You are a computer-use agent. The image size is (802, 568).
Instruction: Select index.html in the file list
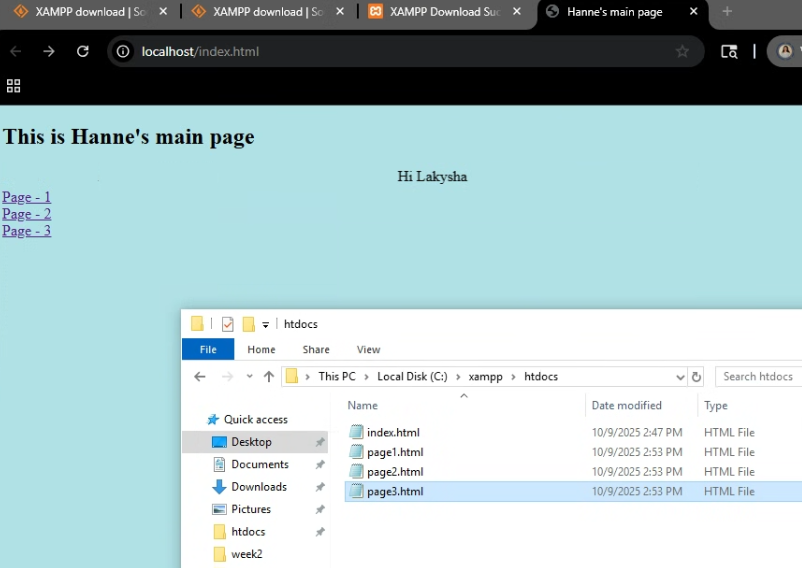point(393,433)
